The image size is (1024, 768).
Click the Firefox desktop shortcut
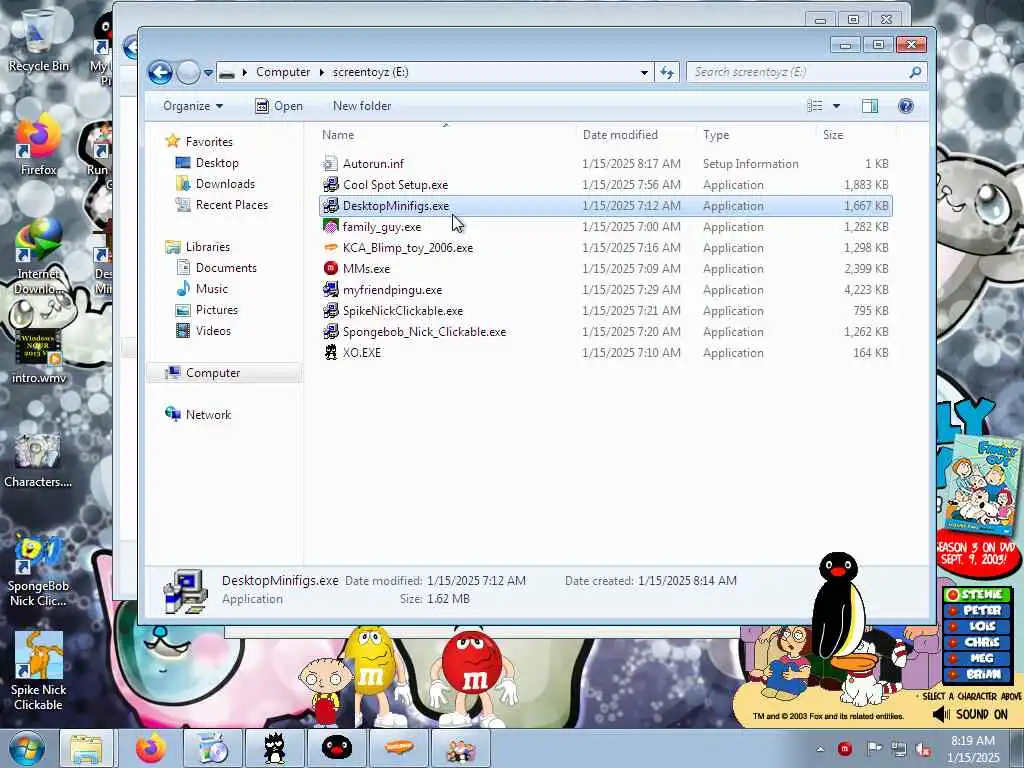(x=38, y=145)
